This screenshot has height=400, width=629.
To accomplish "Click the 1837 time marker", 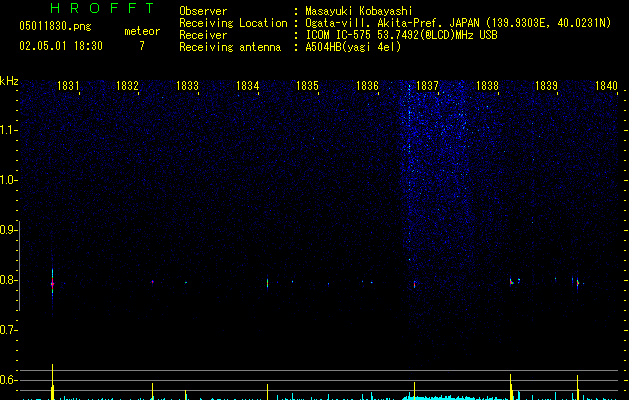I will coord(427,85).
